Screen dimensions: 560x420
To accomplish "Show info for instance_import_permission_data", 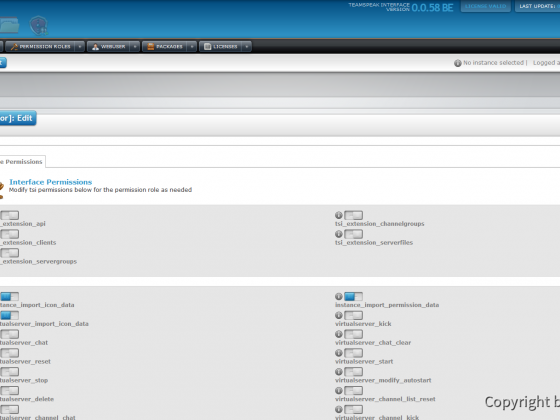I will (x=339, y=296).
